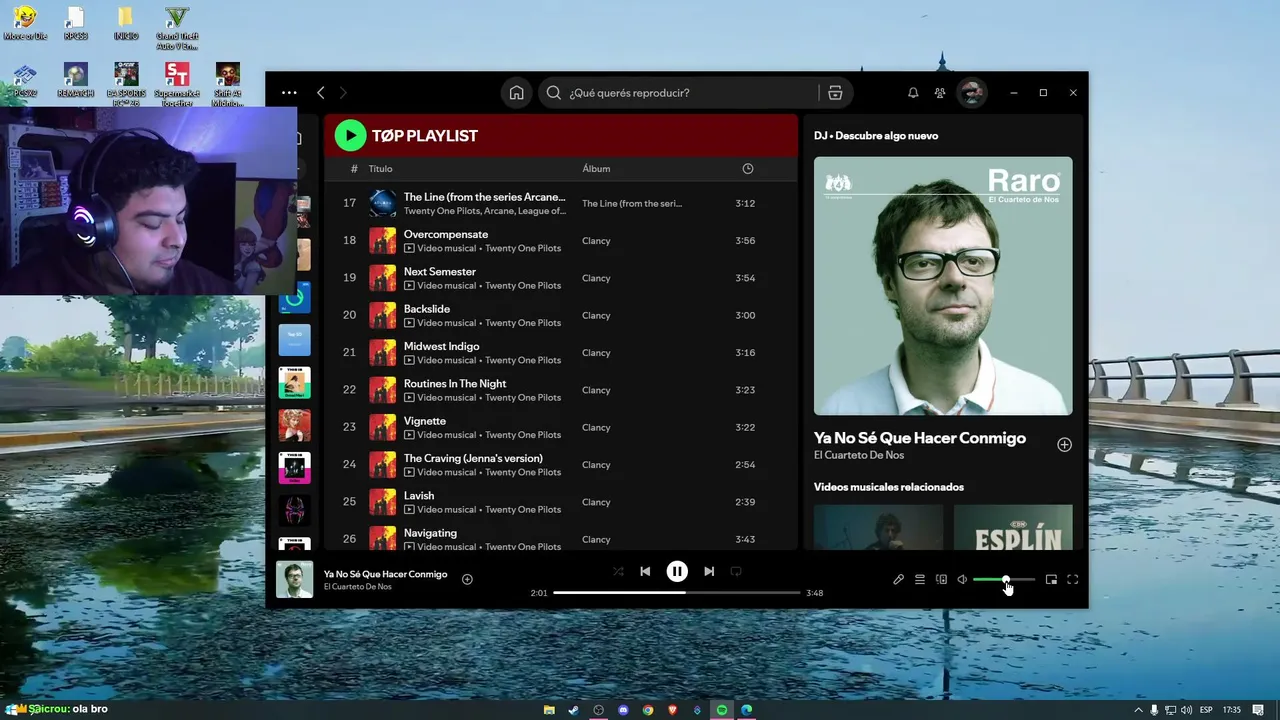The height and width of the screenshot is (720, 1280).
Task: Add the playing song to Liked Songs
Action: (467, 579)
